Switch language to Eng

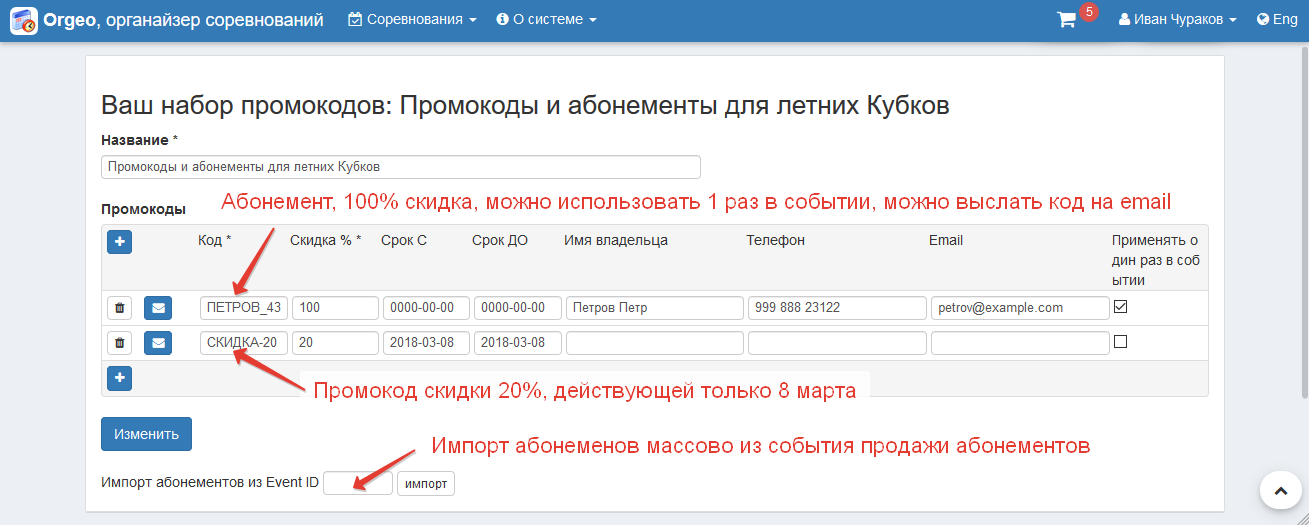[x=1277, y=20]
